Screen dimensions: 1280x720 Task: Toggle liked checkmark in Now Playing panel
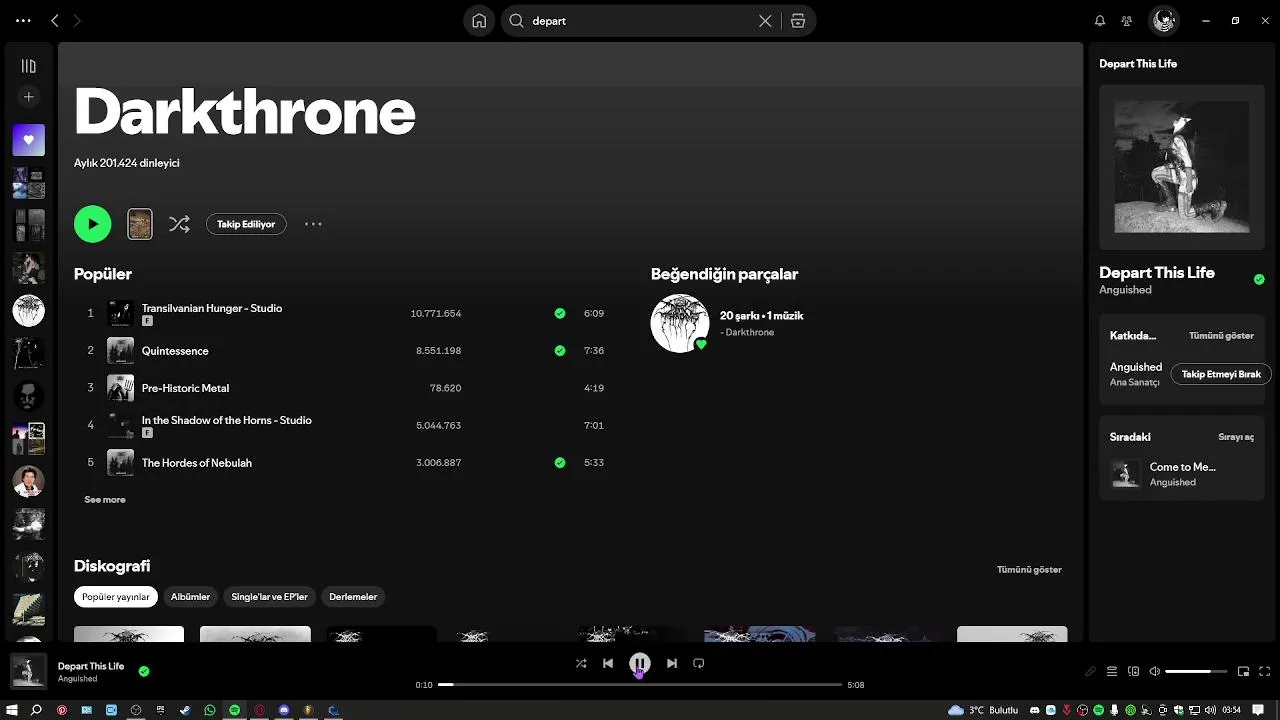(x=1259, y=279)
